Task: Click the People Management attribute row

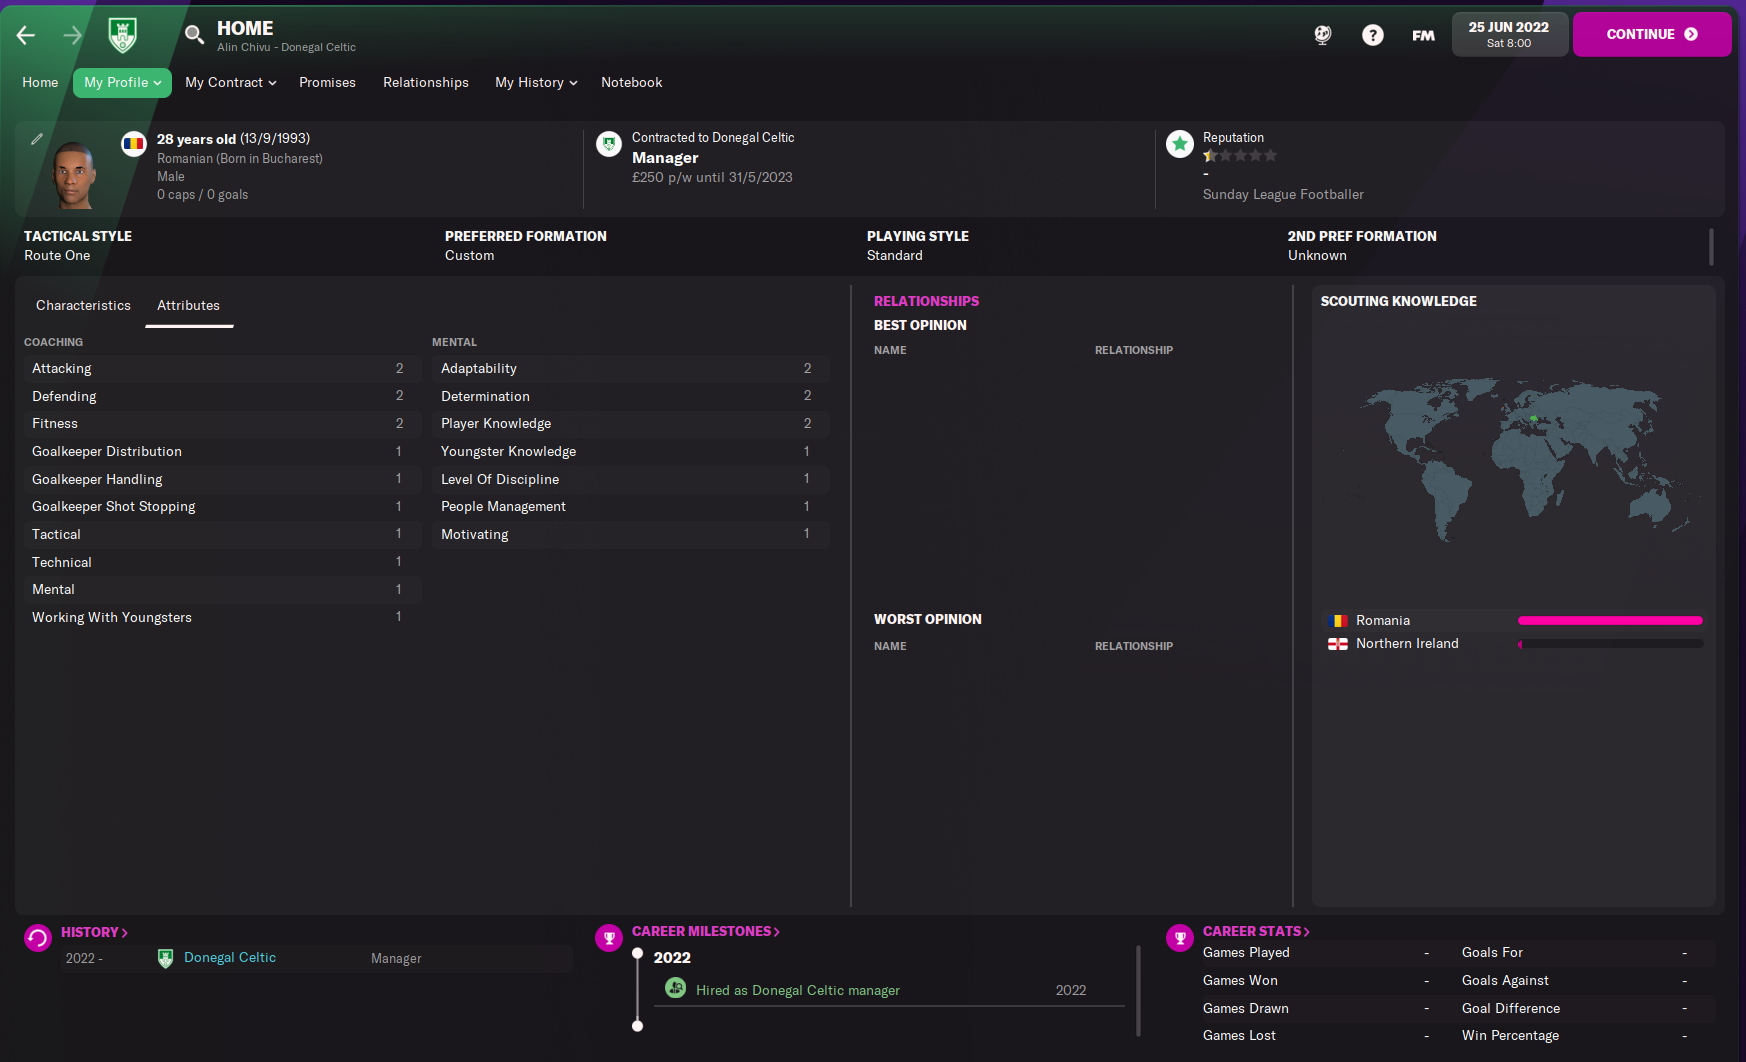Action: click(630, 507)
